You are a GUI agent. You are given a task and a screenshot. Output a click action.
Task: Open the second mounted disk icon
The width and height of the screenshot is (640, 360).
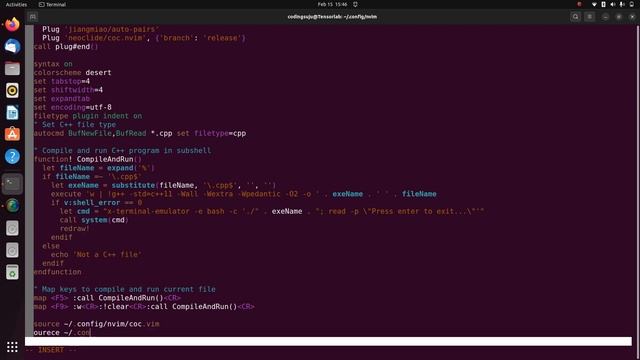click(x=12, y=250)
